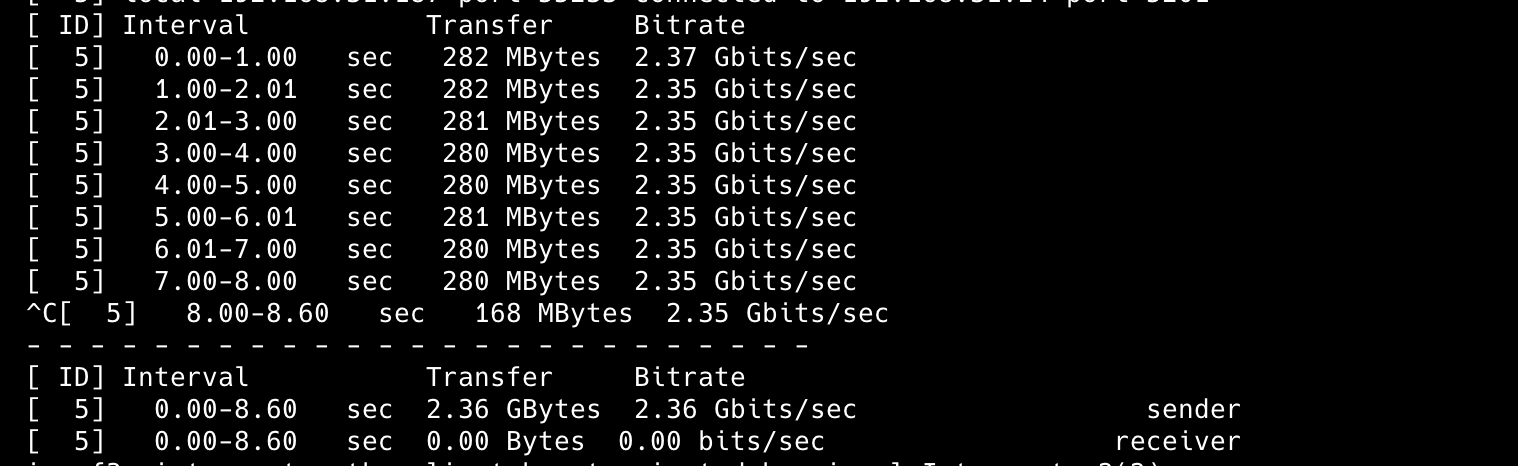The image size is (1518, 466).
Task: Click the Bitrate header in summary section
Action: point(689,377)
